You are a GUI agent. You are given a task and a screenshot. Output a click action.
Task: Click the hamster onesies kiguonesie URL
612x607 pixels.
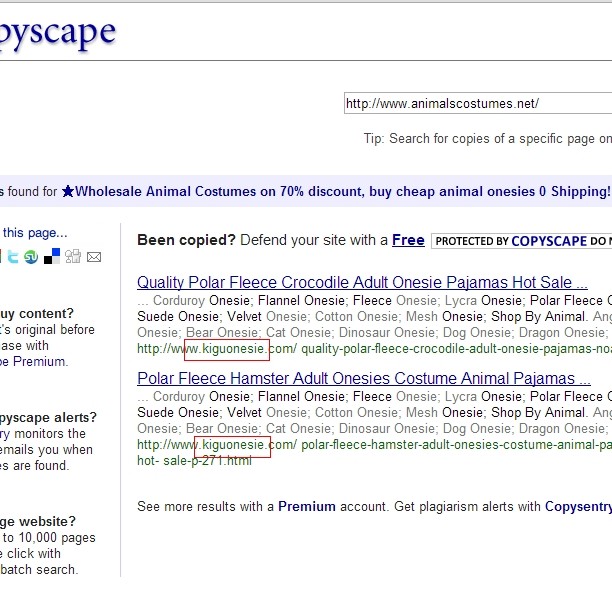[374, 445]
